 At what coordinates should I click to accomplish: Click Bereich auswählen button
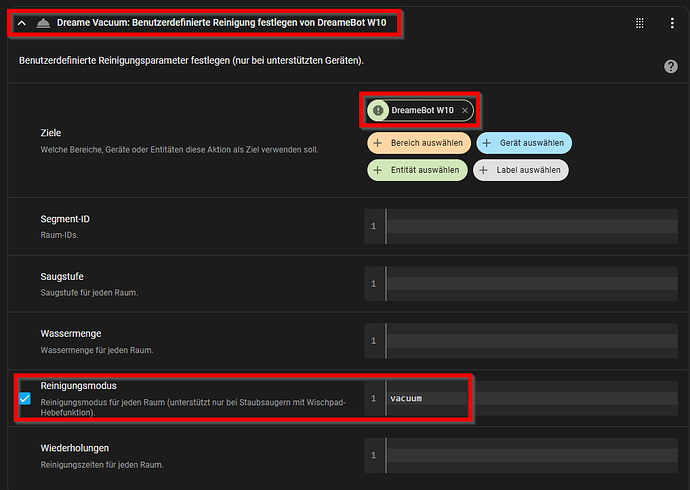(419, 143)
